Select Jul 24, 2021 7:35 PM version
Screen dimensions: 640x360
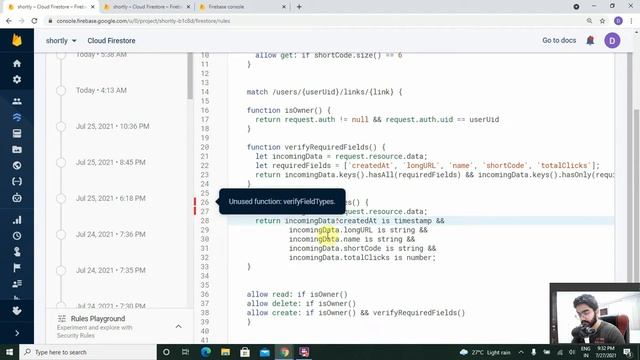click(x=111, y=270)
